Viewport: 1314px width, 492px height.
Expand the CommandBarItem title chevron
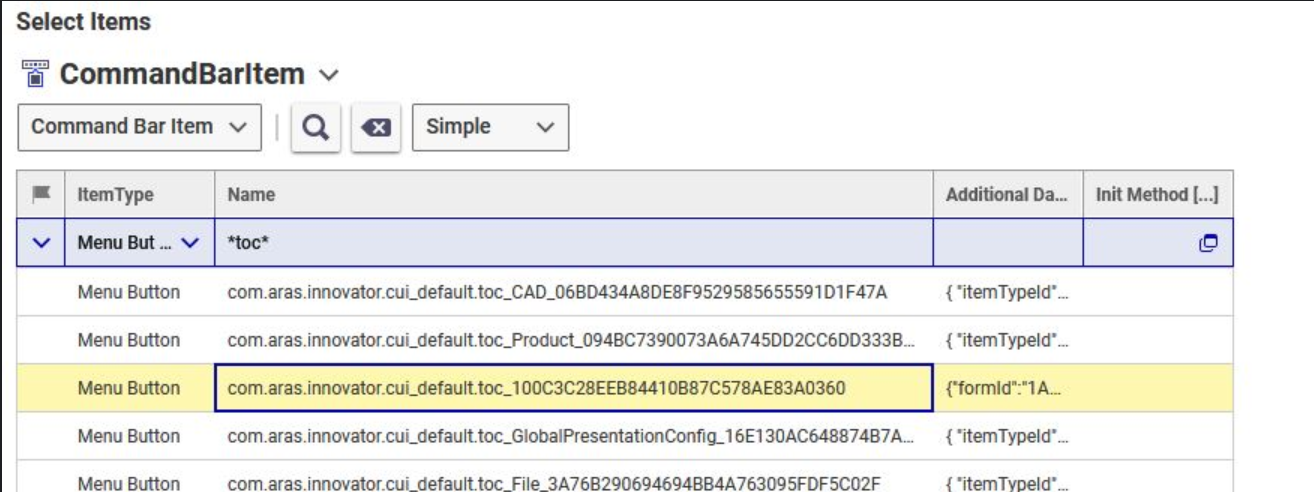(x=328, y=75)
